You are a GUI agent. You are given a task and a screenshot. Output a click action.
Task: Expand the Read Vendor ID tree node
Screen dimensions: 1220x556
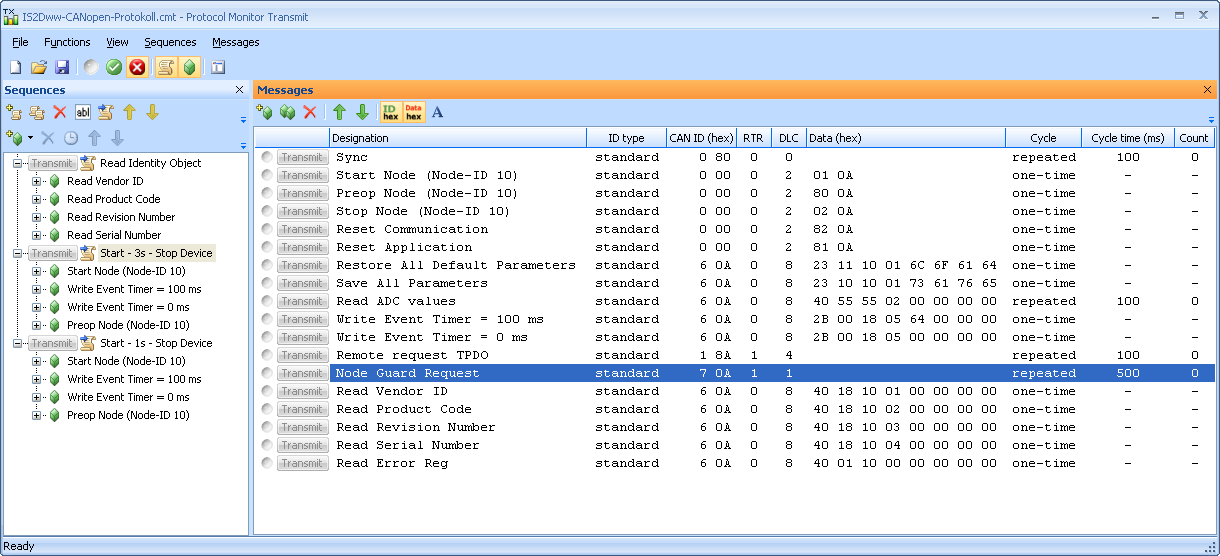[x=37, y=181]
